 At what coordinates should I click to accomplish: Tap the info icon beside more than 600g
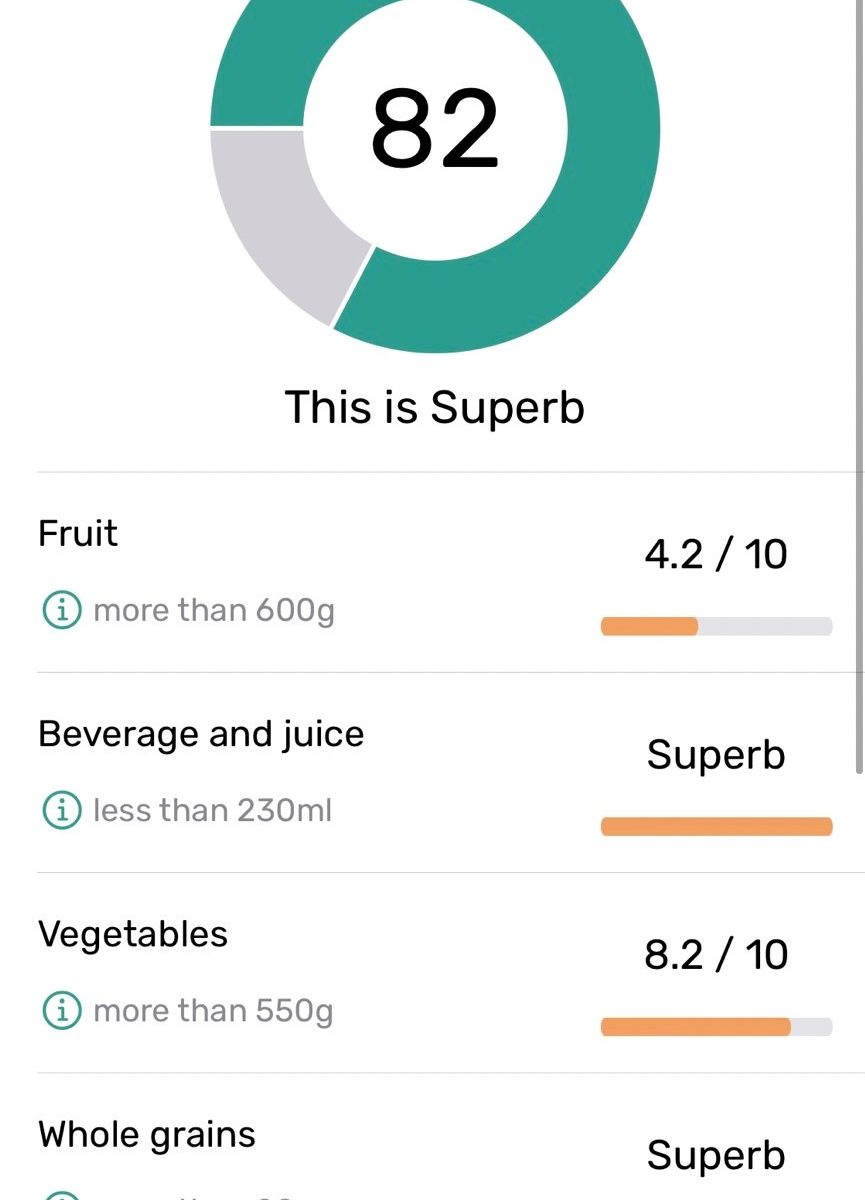[61, 610]
